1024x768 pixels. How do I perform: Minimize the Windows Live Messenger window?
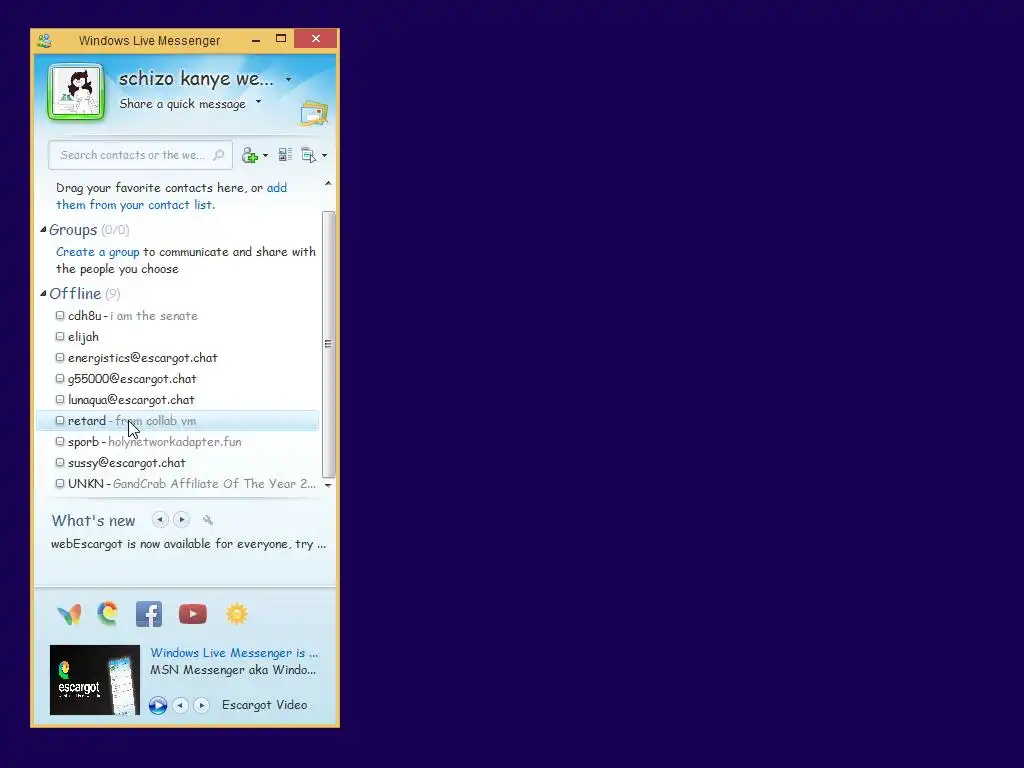coord(256,40)
